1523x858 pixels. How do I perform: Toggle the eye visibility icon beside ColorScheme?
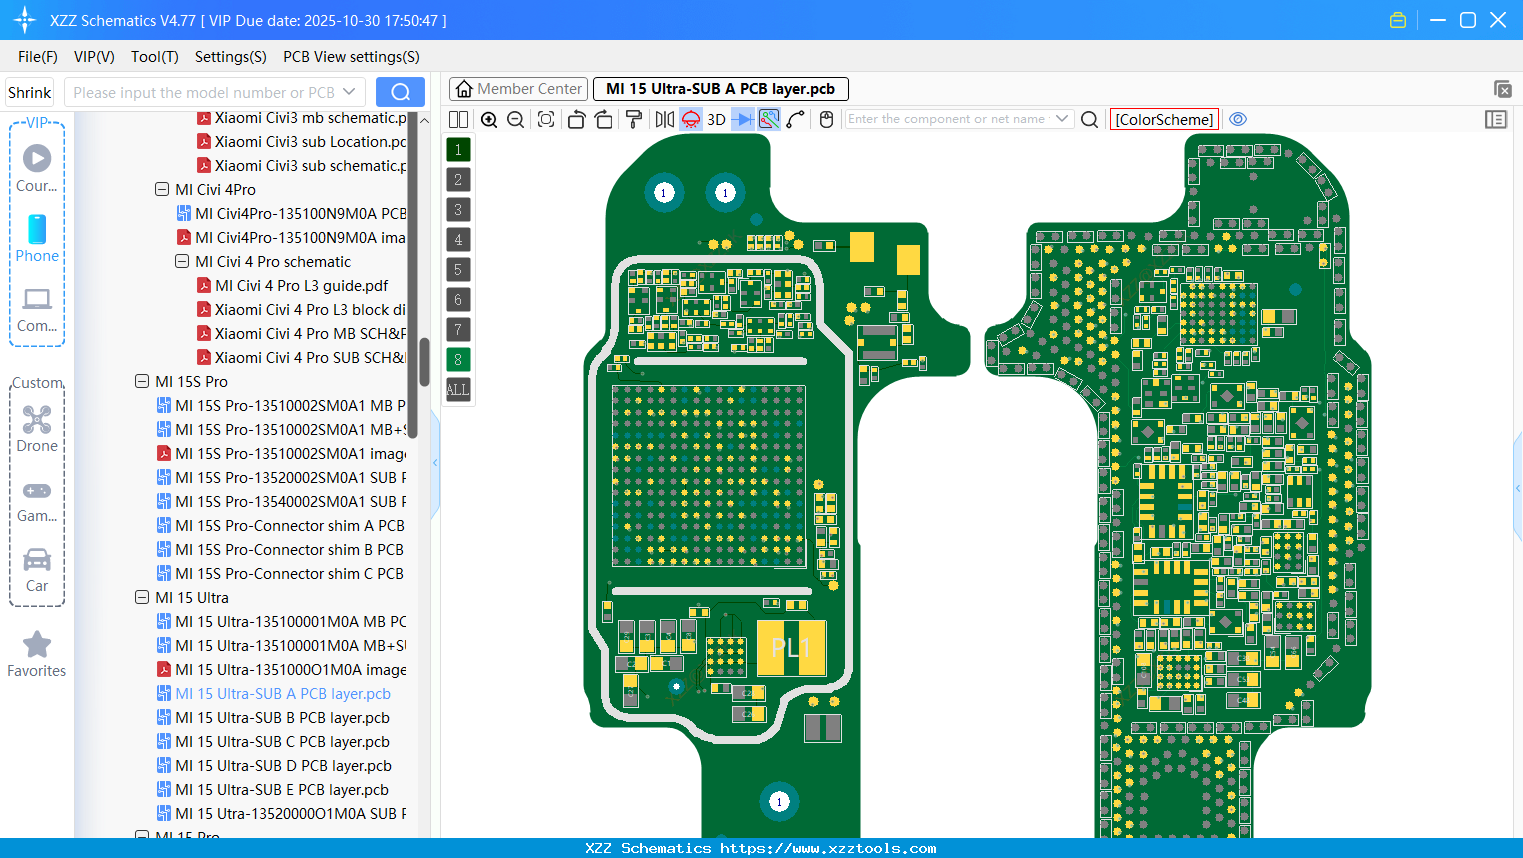tap(1238, 119)
